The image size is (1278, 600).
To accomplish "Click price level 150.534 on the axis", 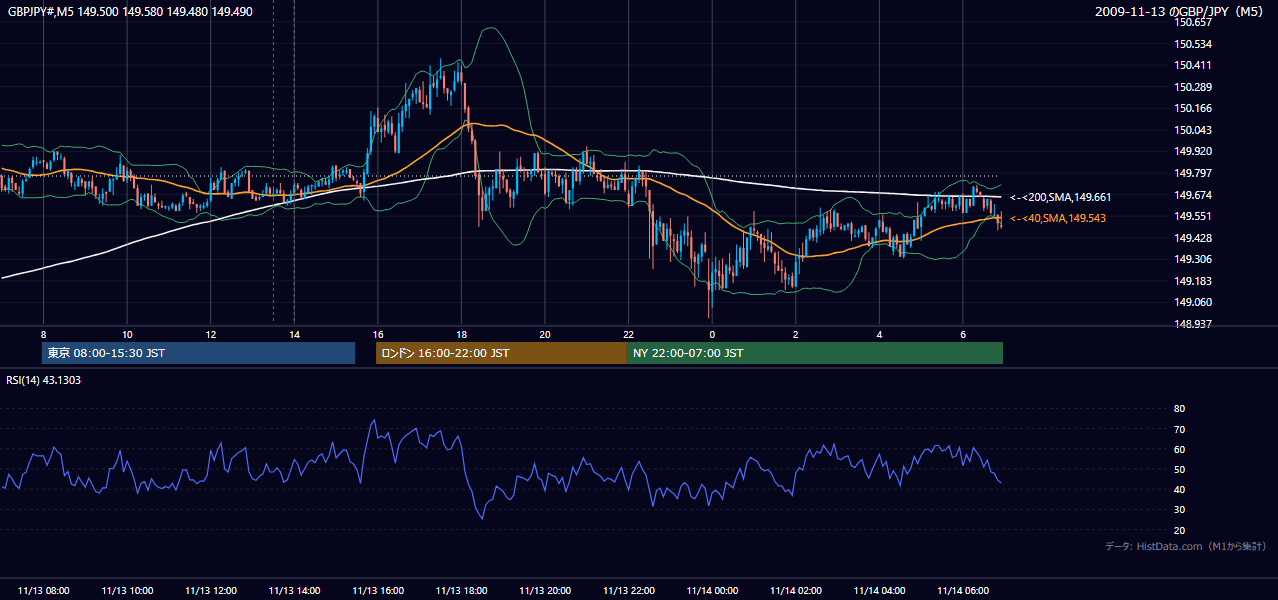I will (1192, 44).
